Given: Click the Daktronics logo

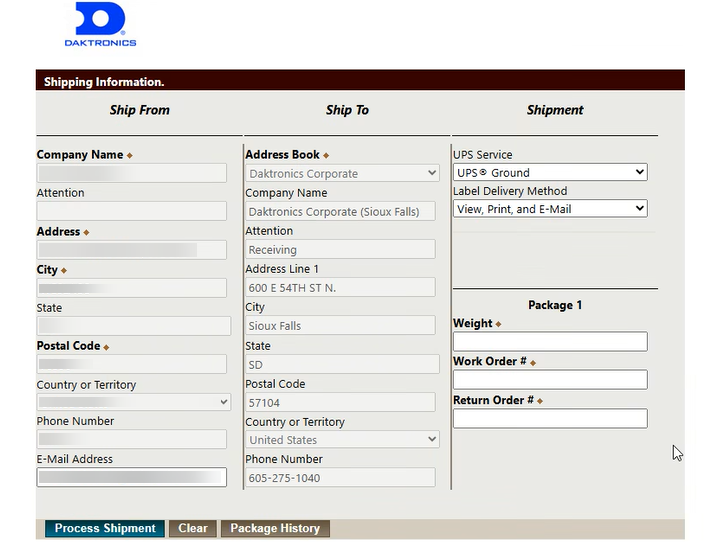Looking at the screenshot, I should point(100,25).
